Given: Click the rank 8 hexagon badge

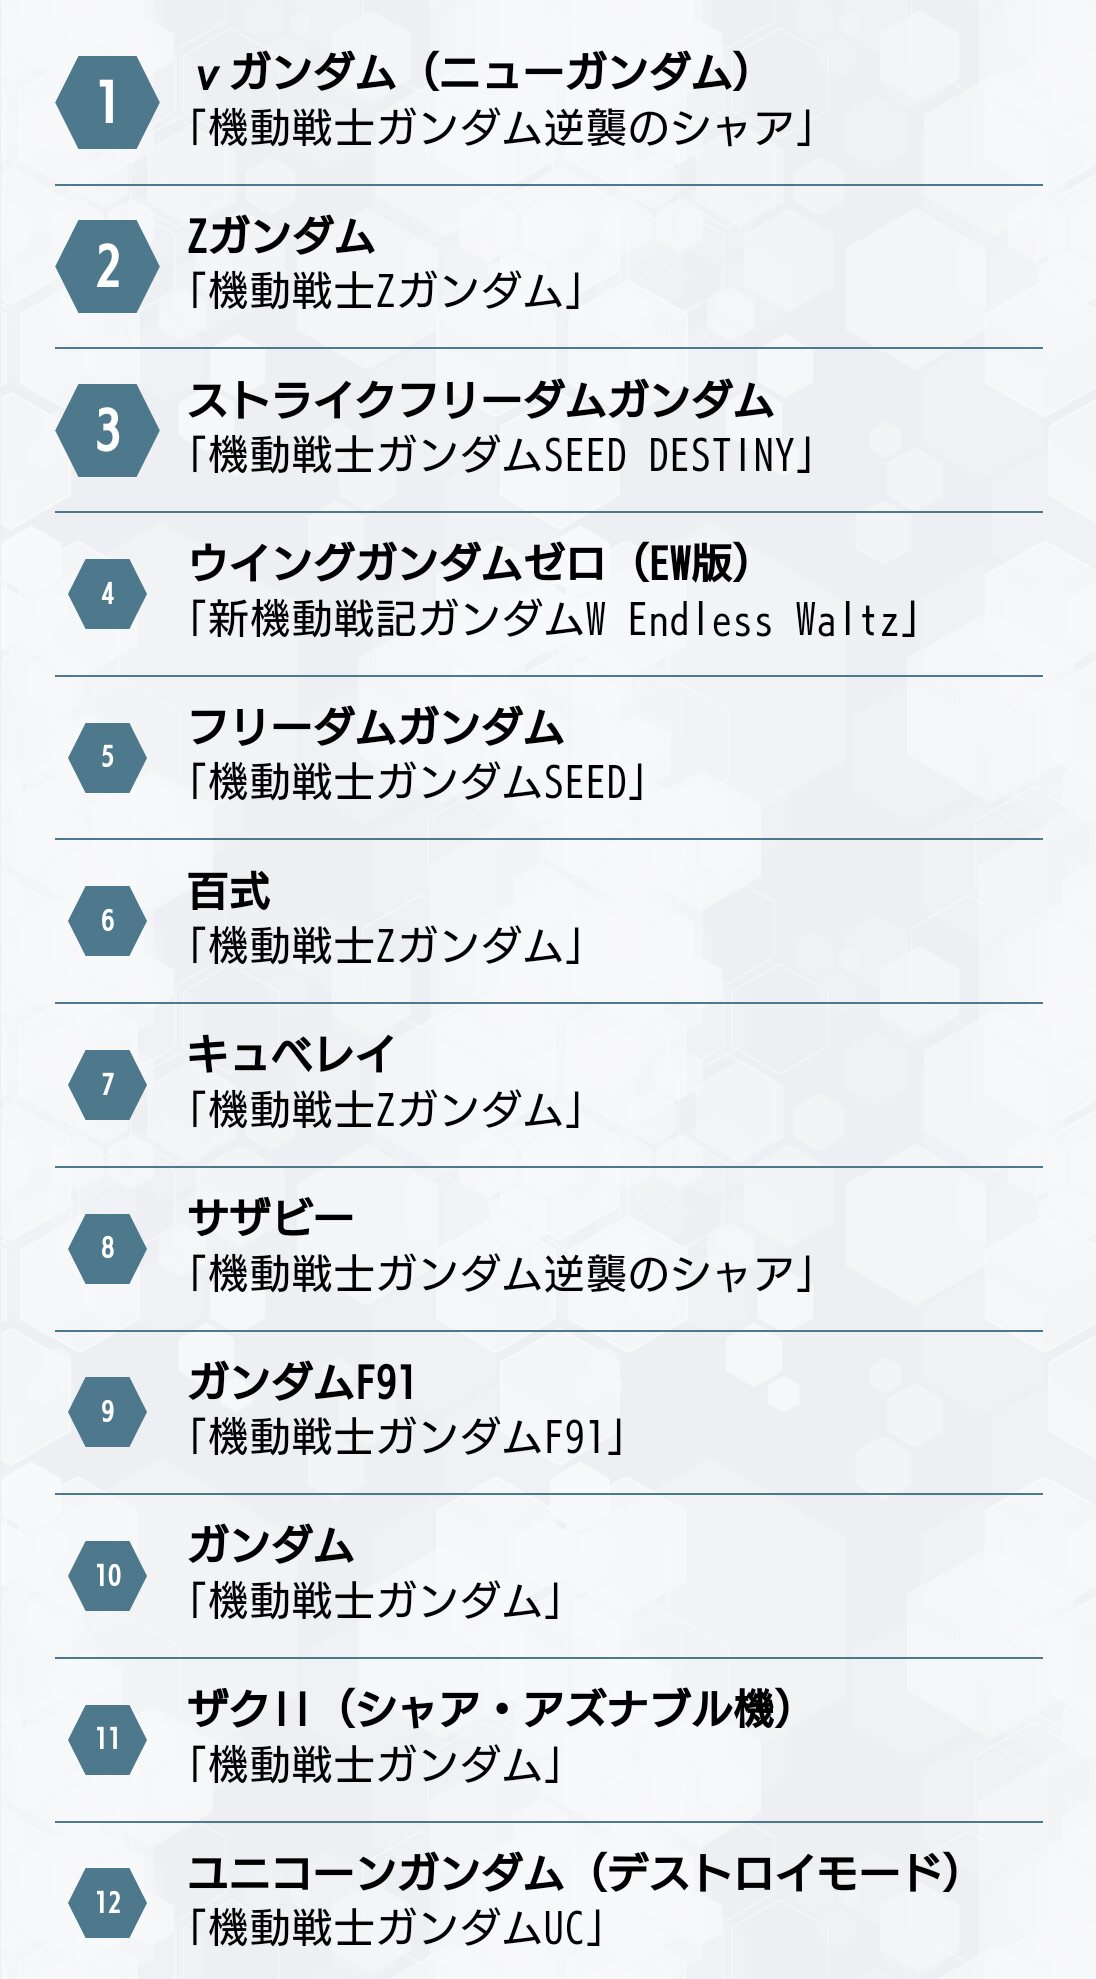Looking at the screenshot, I should click(107, 1248).
